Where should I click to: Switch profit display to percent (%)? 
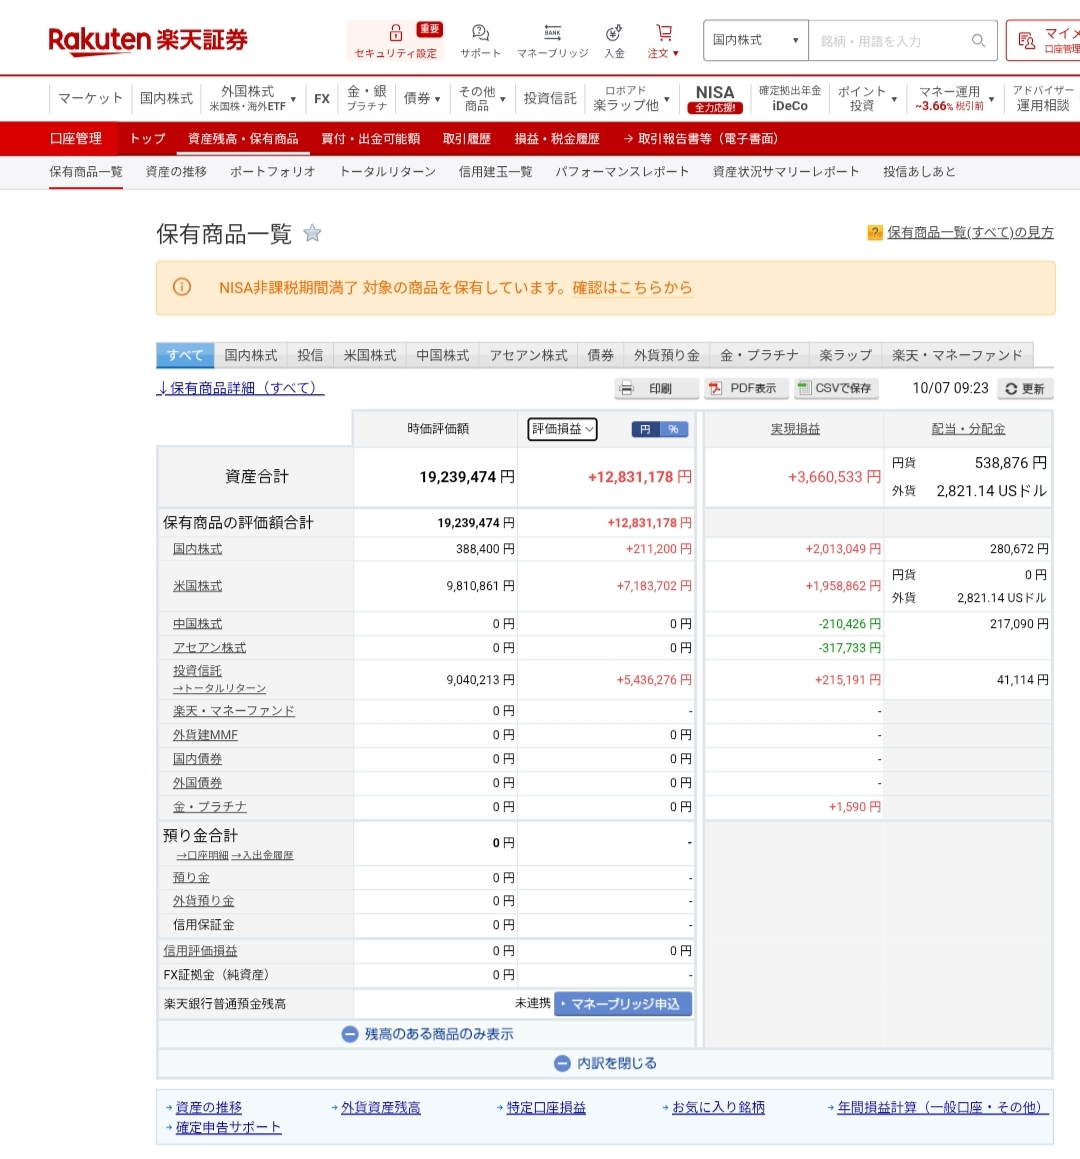pyautogui.click(x=674, y=429)
